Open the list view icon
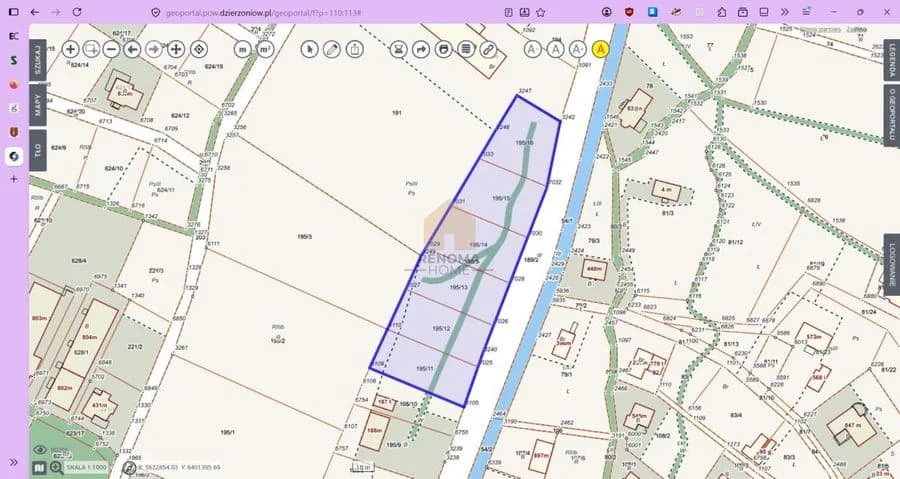The height and width of the screenshot is (479, 900). (x=466, y=49)
